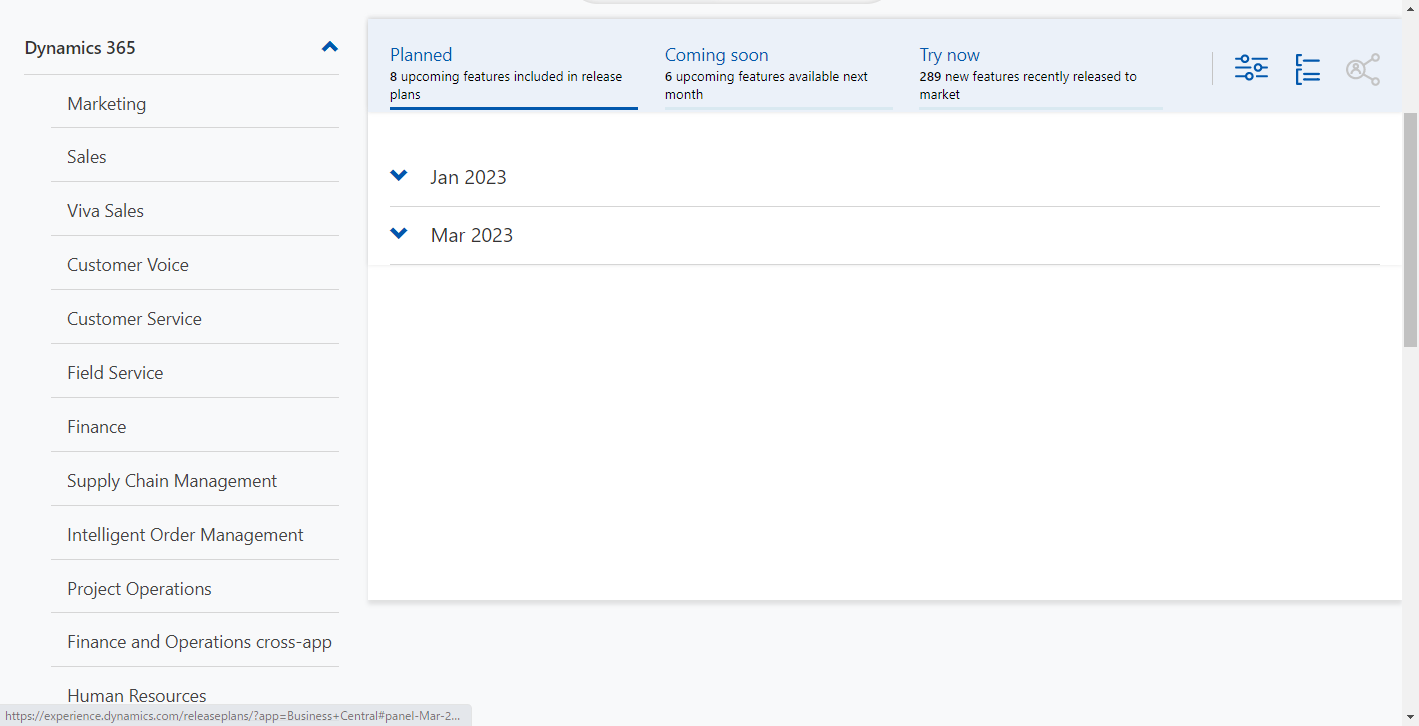View Viva Sales features
Image resolution: width=1419 pixels, height=726 pixels.
[x=105, y=210]
